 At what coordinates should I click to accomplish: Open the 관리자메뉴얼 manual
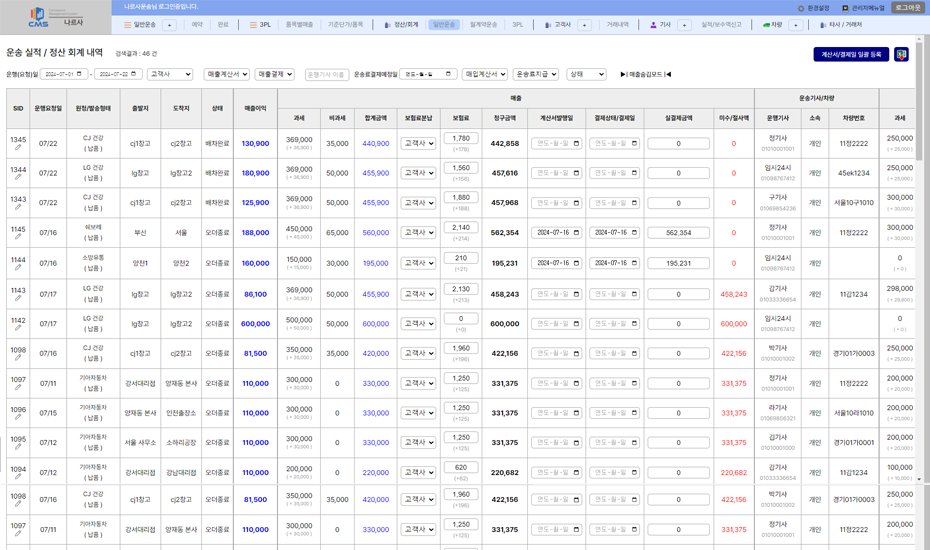point(863,8)
